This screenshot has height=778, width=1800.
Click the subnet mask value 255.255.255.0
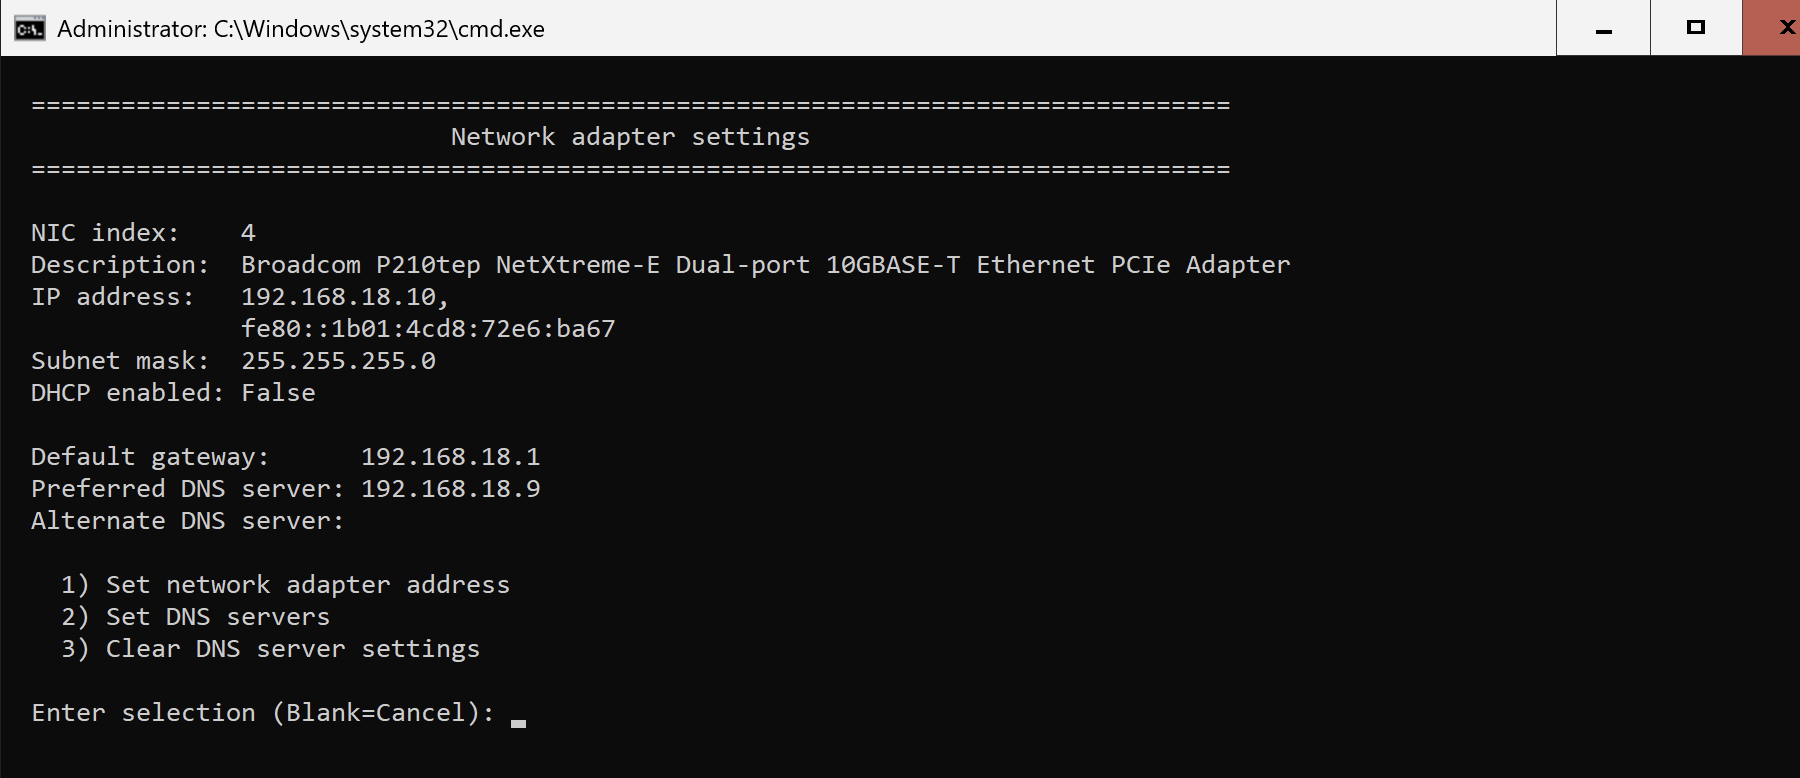[x=338, y=361]
